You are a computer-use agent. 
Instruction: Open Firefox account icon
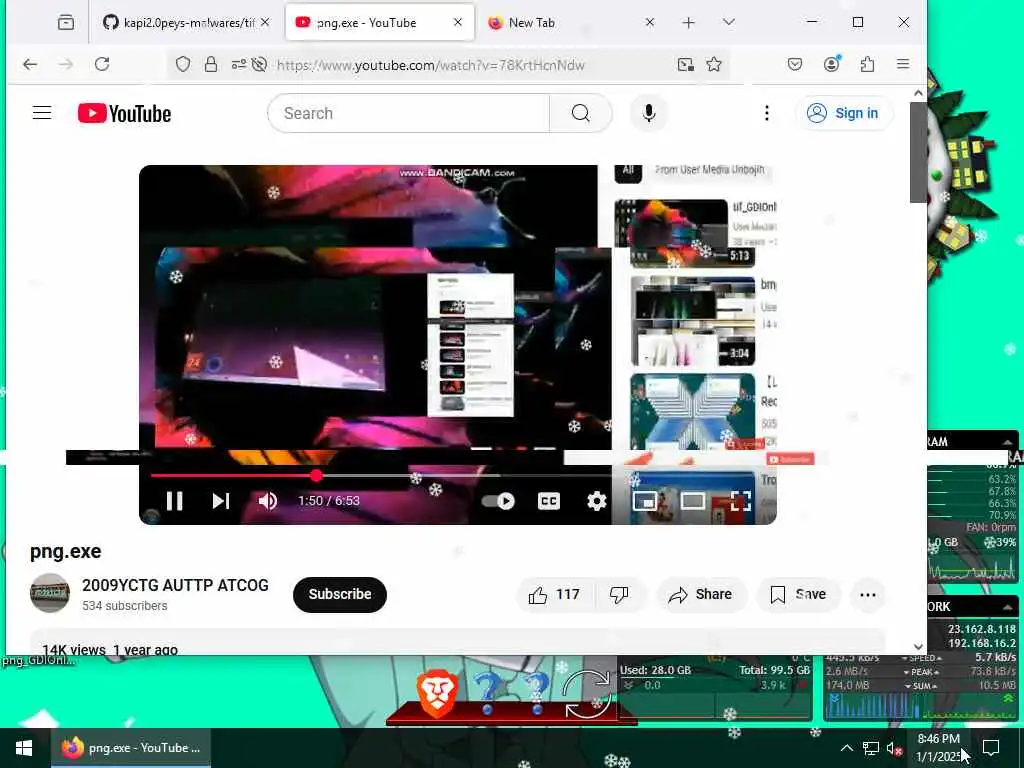(x=831, y=63)
